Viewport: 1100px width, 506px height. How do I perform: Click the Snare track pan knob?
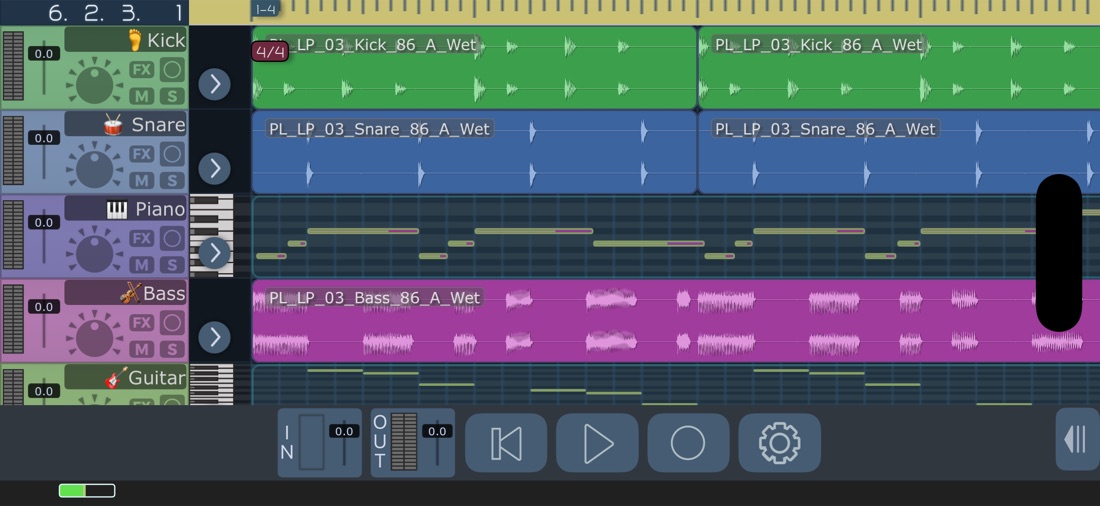coord(95,168)
